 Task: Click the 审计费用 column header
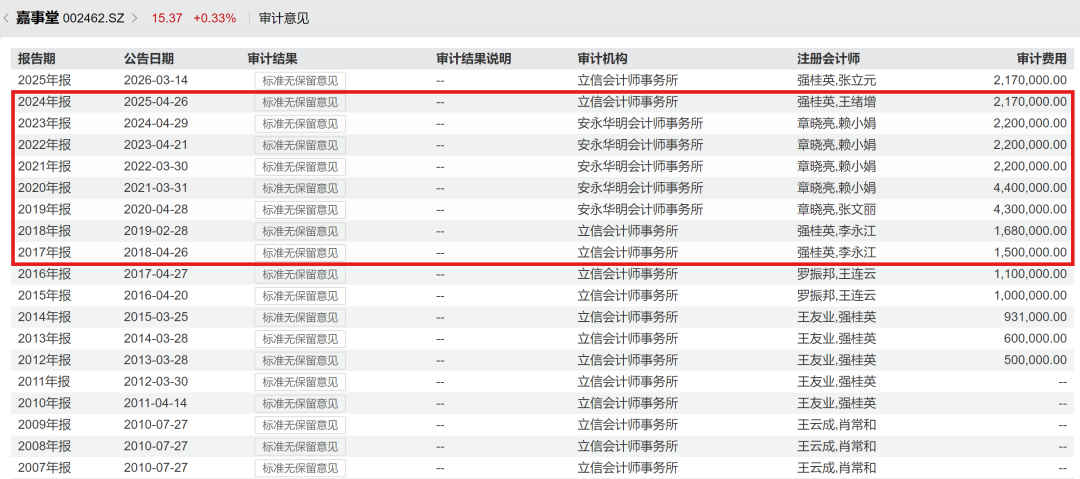pyautogui.click(x=1042, y=59)
